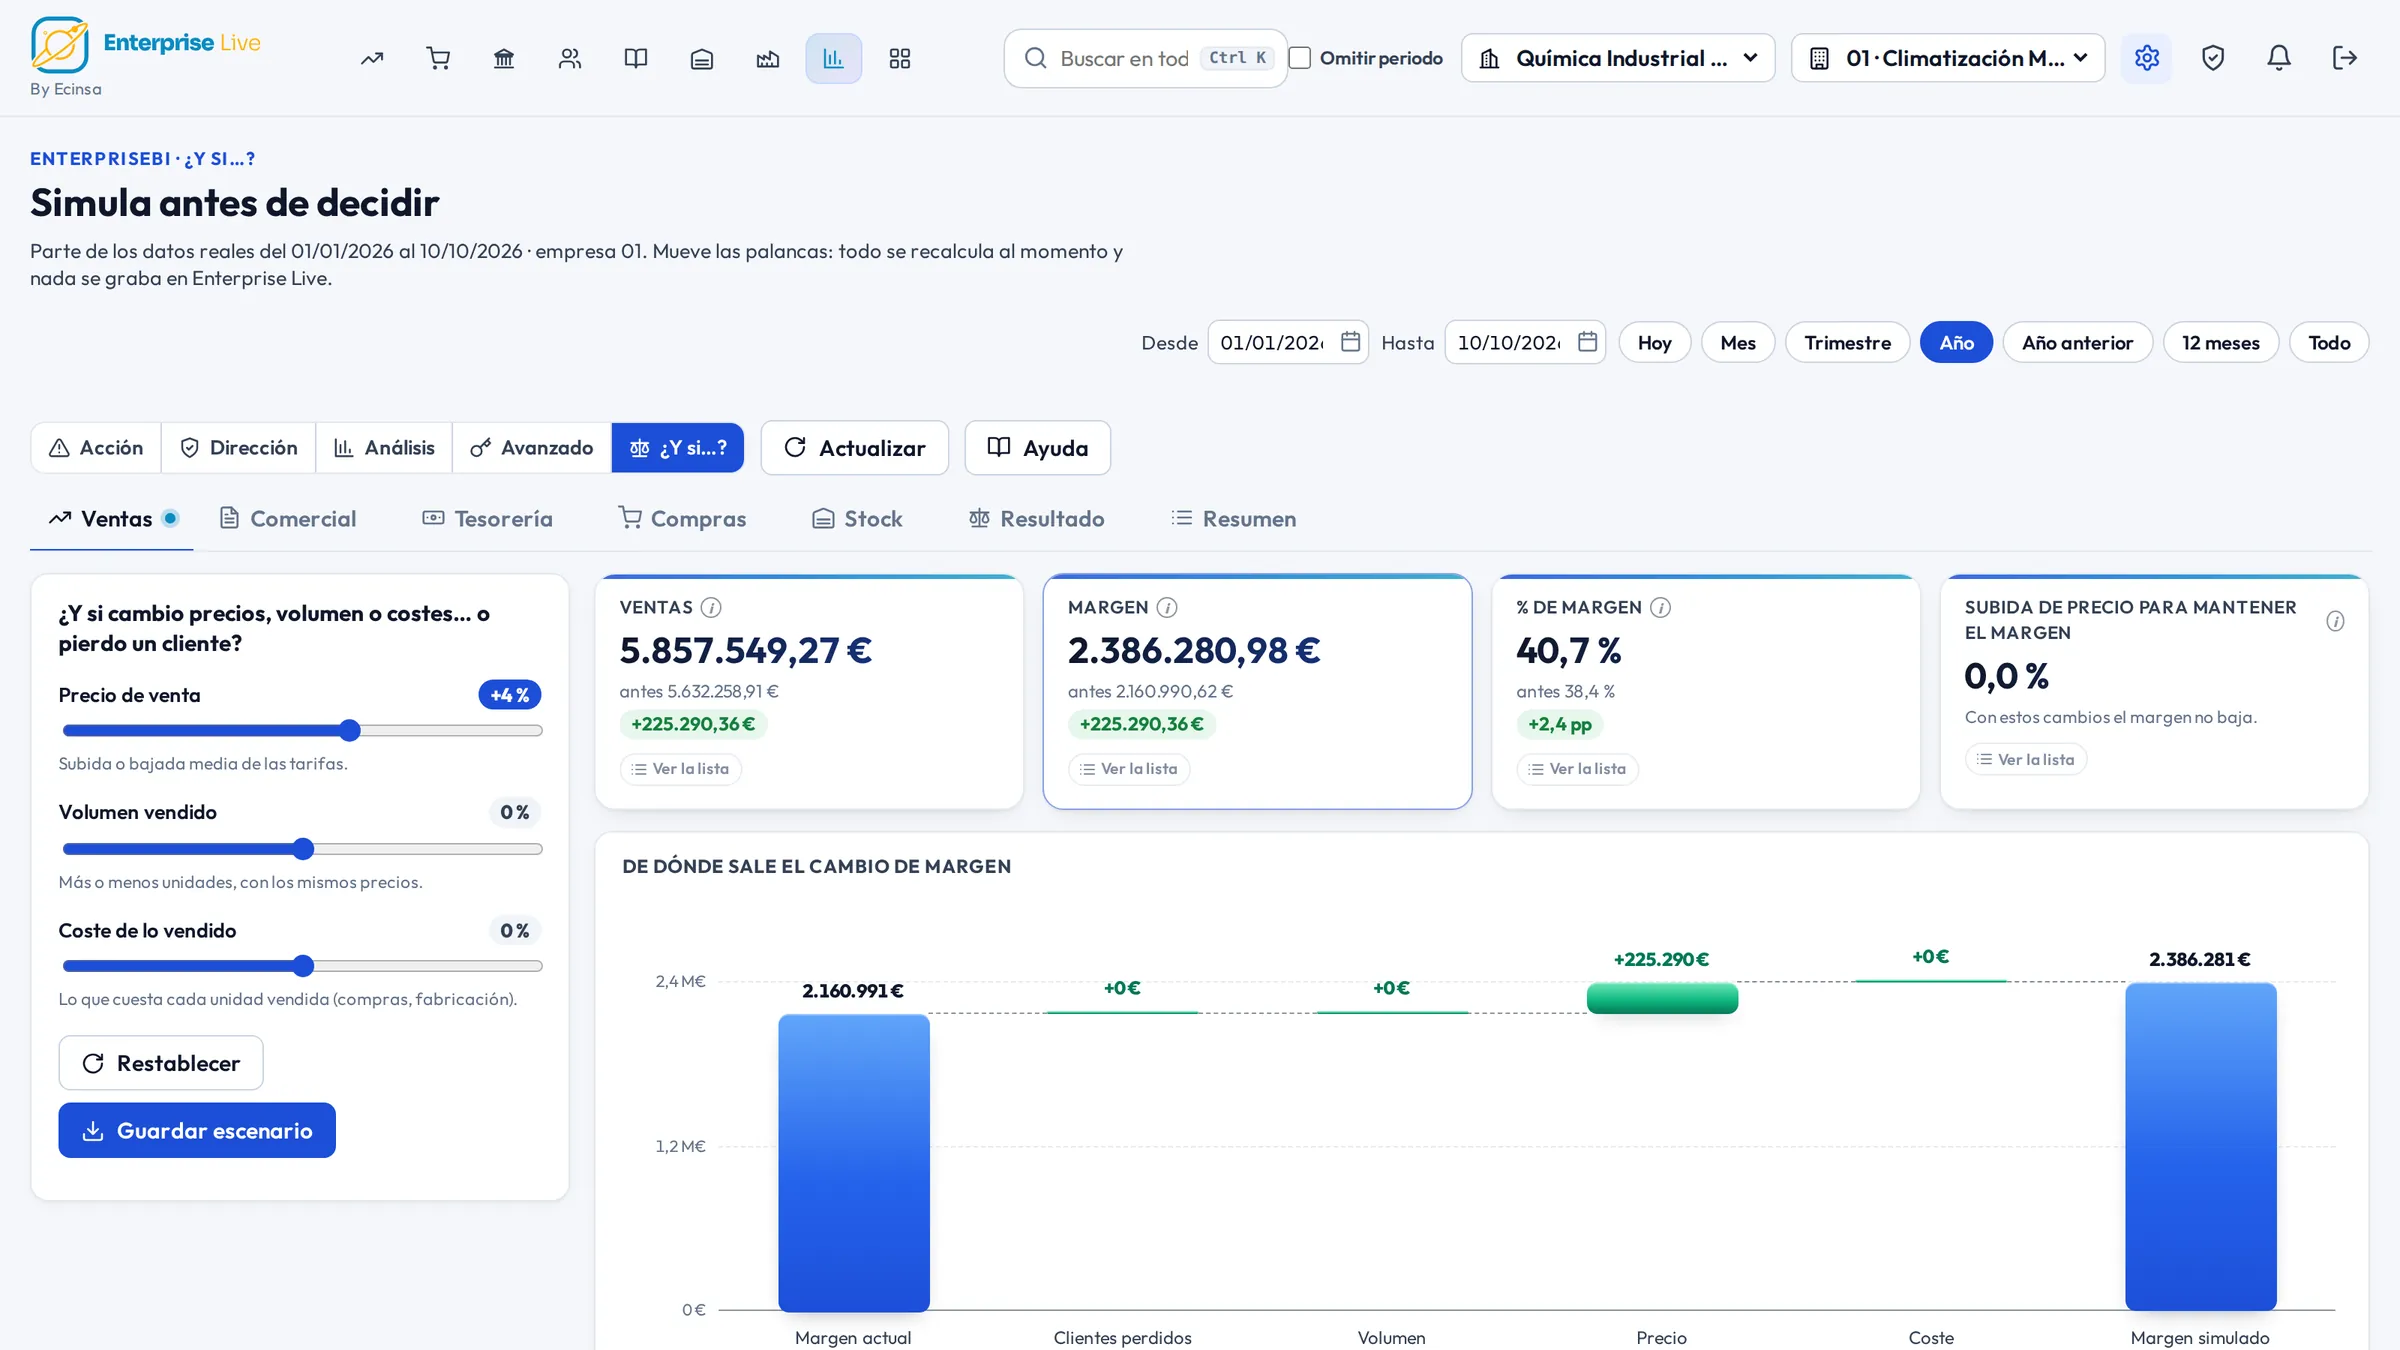Open the Hasta date calendar picker
The width and height of the screenshot is (2400, 1350).
[x=1587, y=342]
